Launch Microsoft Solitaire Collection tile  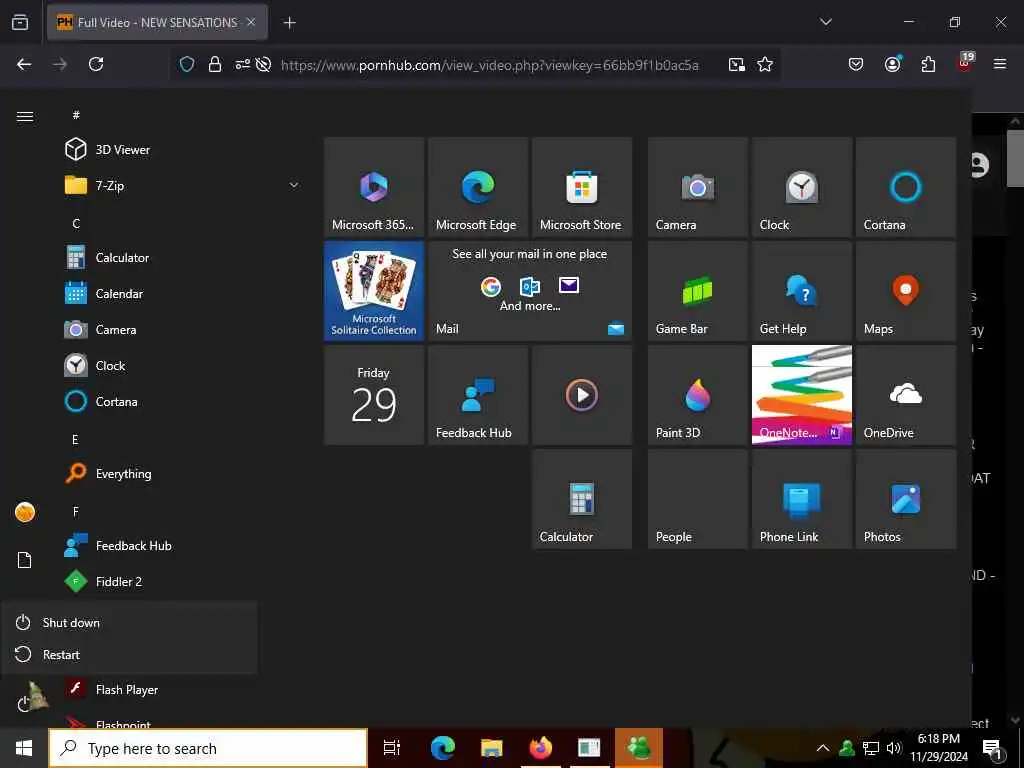(374, 291)
